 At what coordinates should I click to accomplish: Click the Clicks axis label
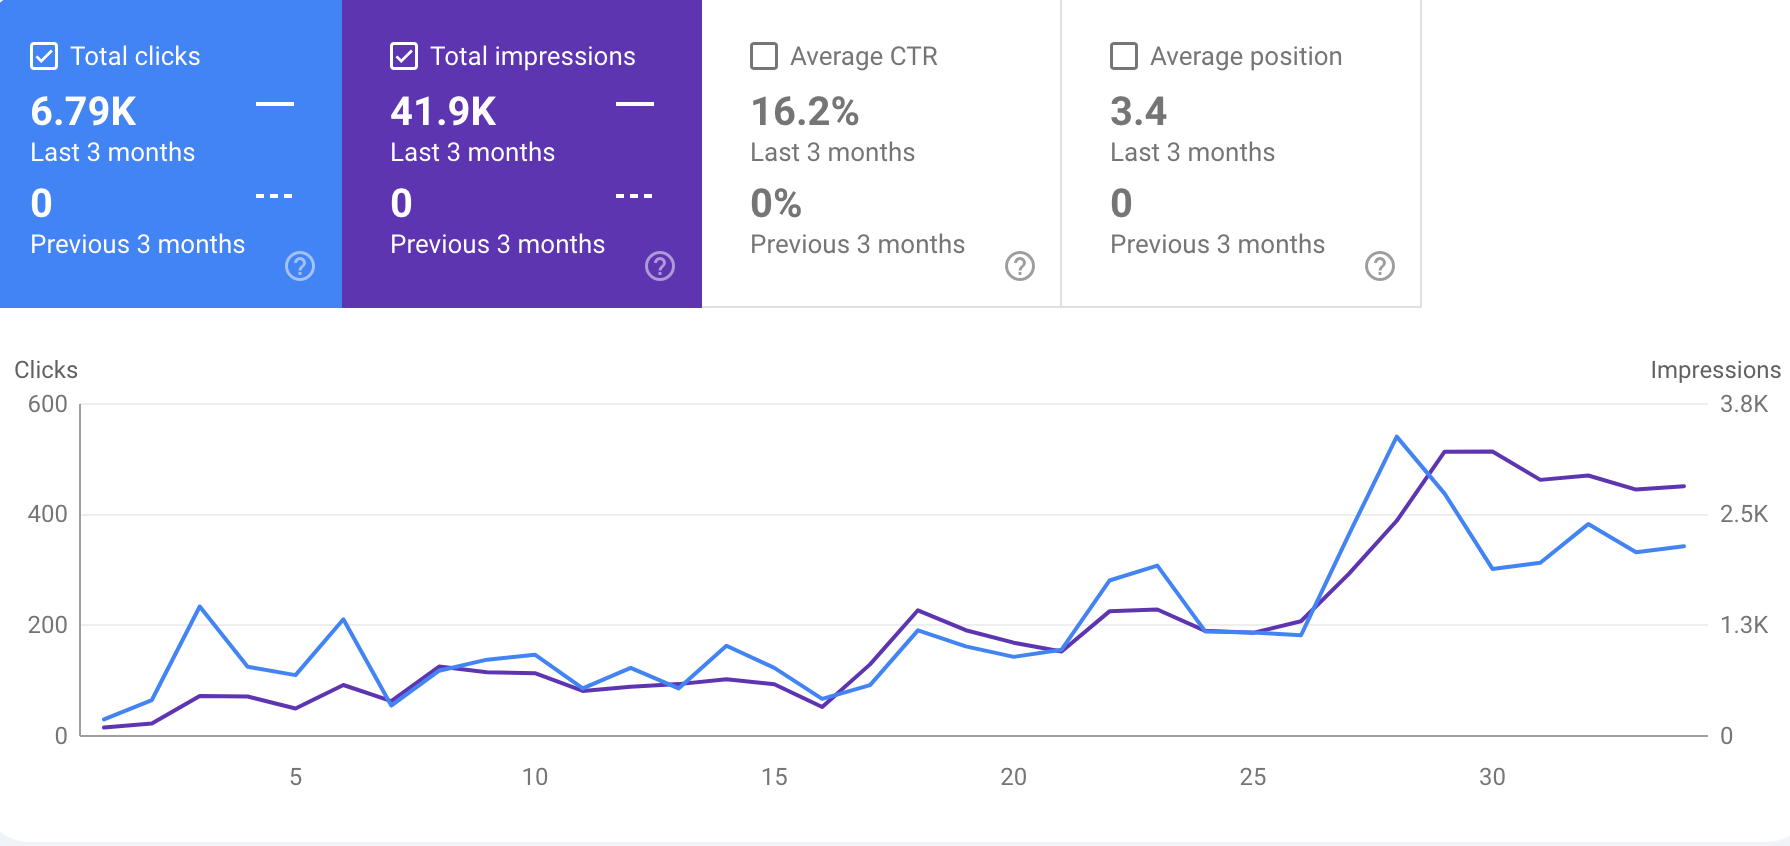[x=46, y=370]
